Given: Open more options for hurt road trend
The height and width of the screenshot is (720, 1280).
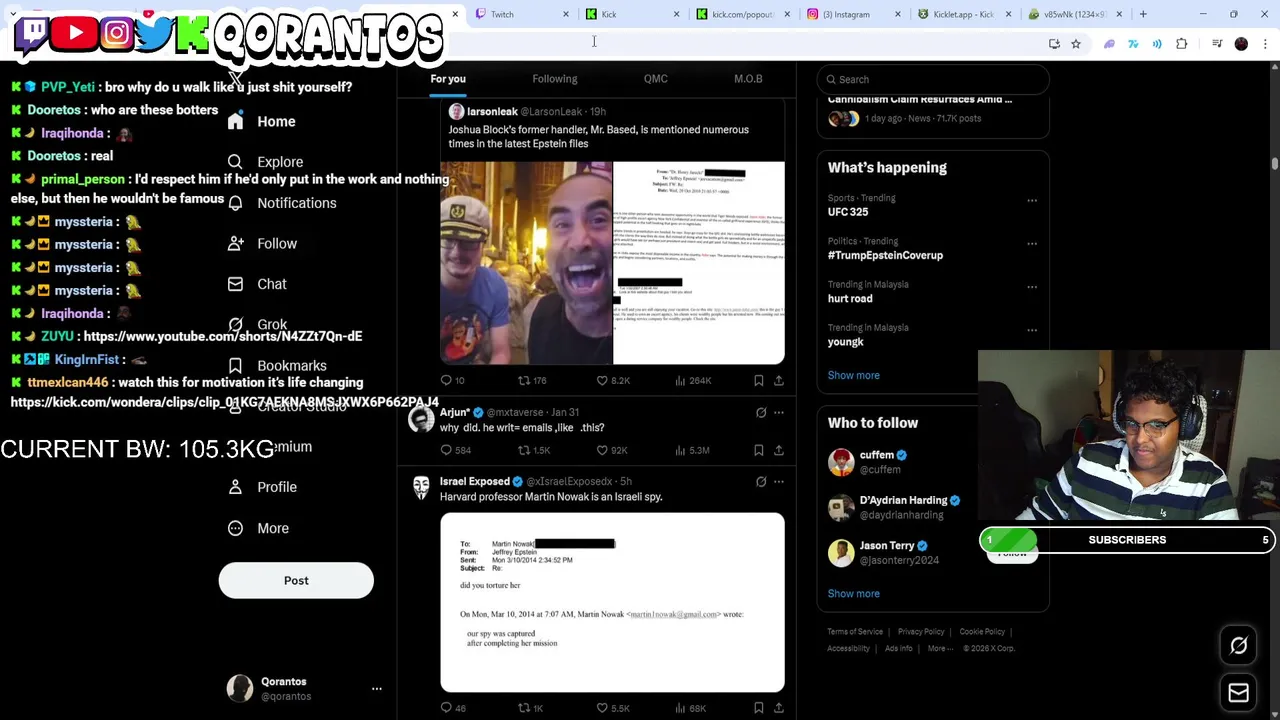Looking at the screenshot, I should pos(1032,286).
